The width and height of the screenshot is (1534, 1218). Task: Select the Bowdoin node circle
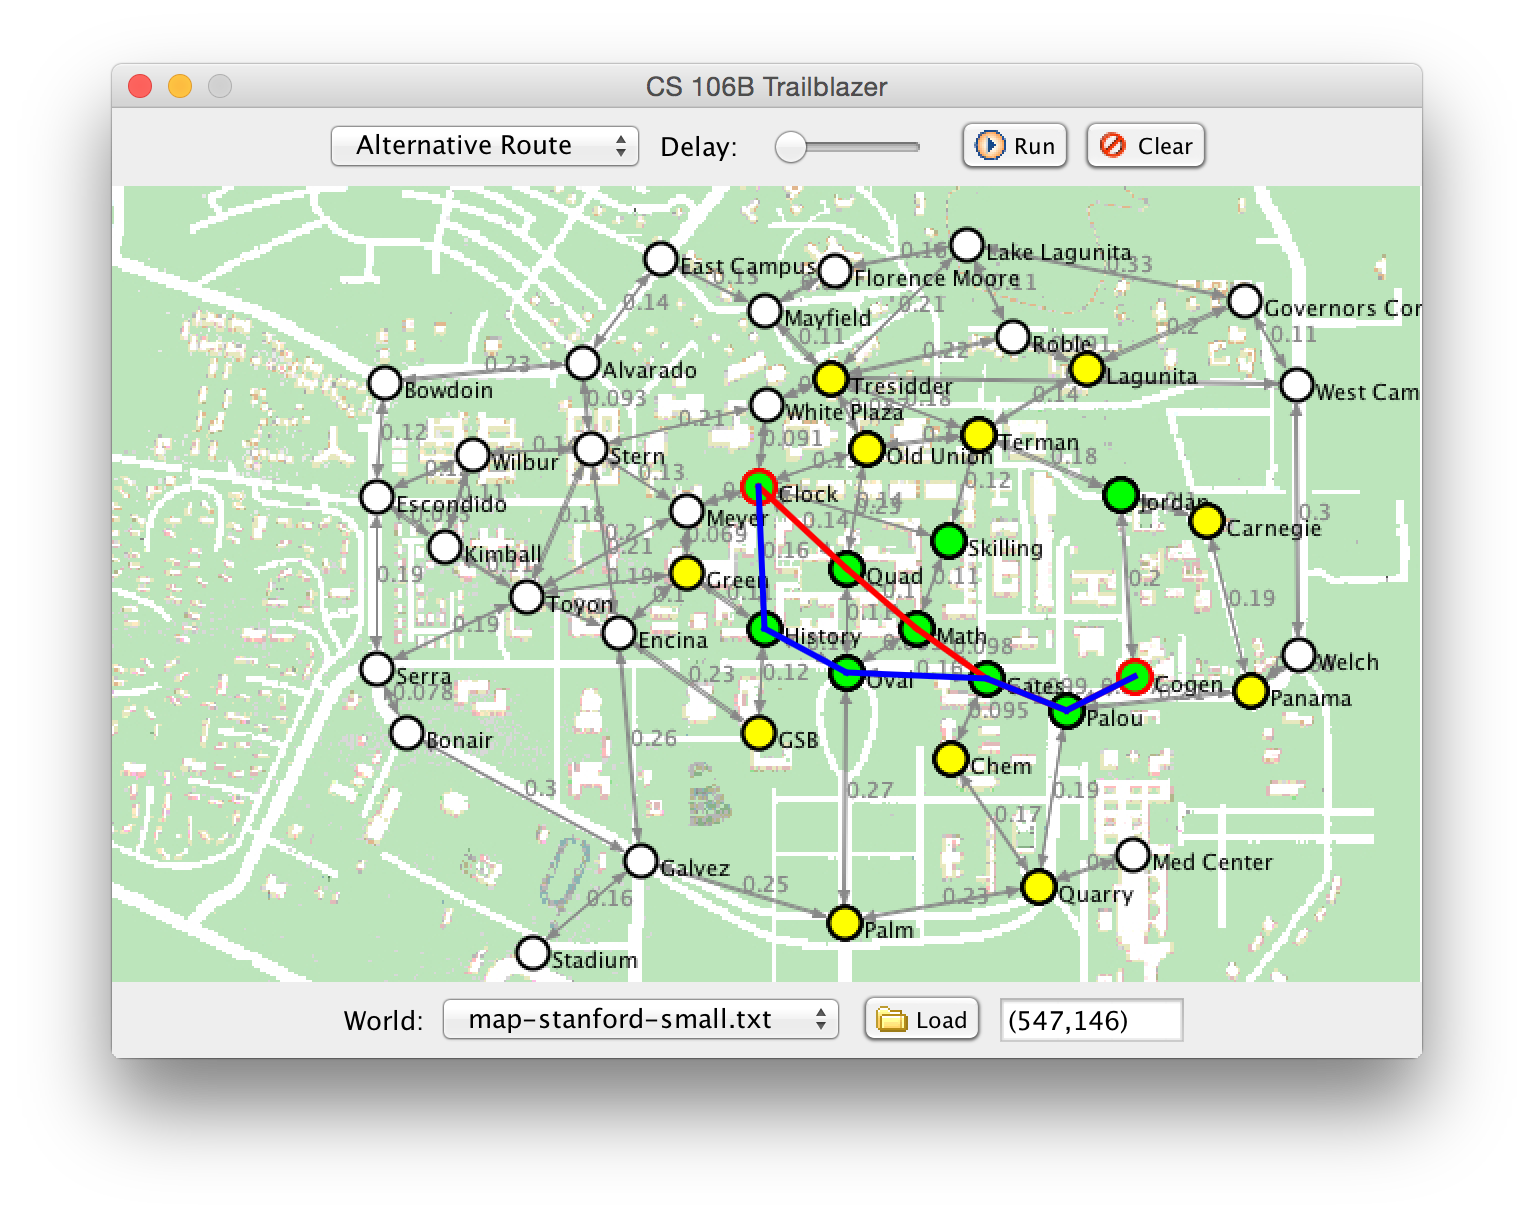(x=385, y=383)
